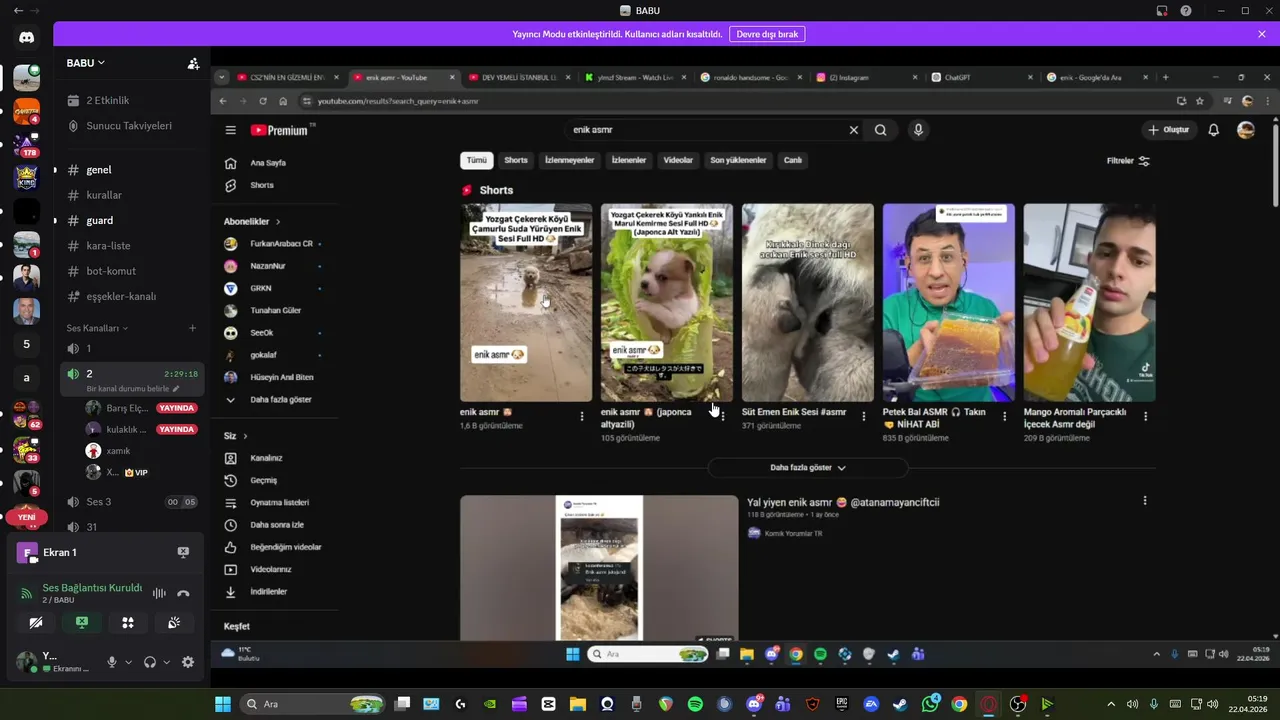
Task: Disconnect from voice with the phone icon
Action: coord(183,593)
